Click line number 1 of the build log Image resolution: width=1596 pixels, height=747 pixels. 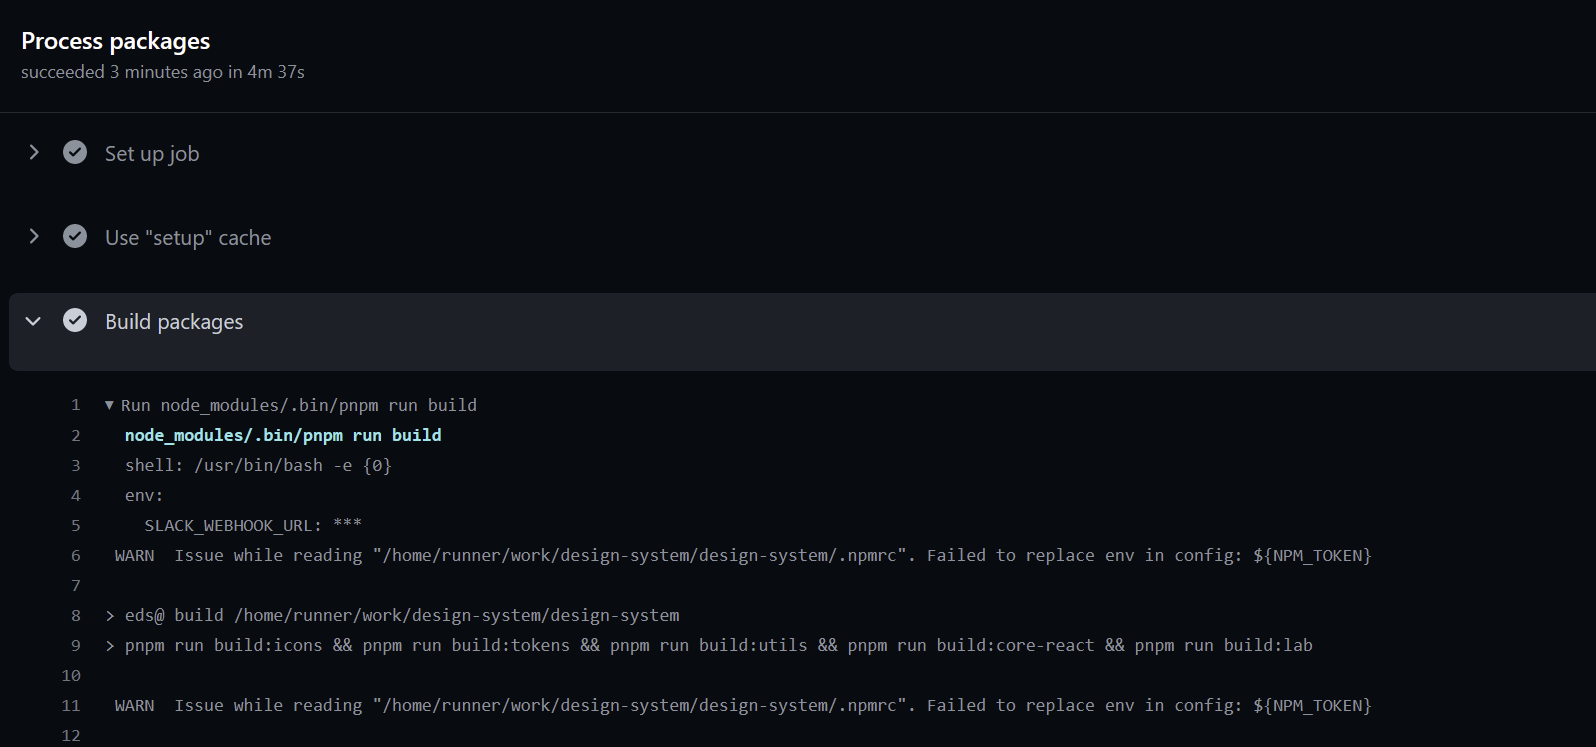pyautogui.click(x=75, y=405)
